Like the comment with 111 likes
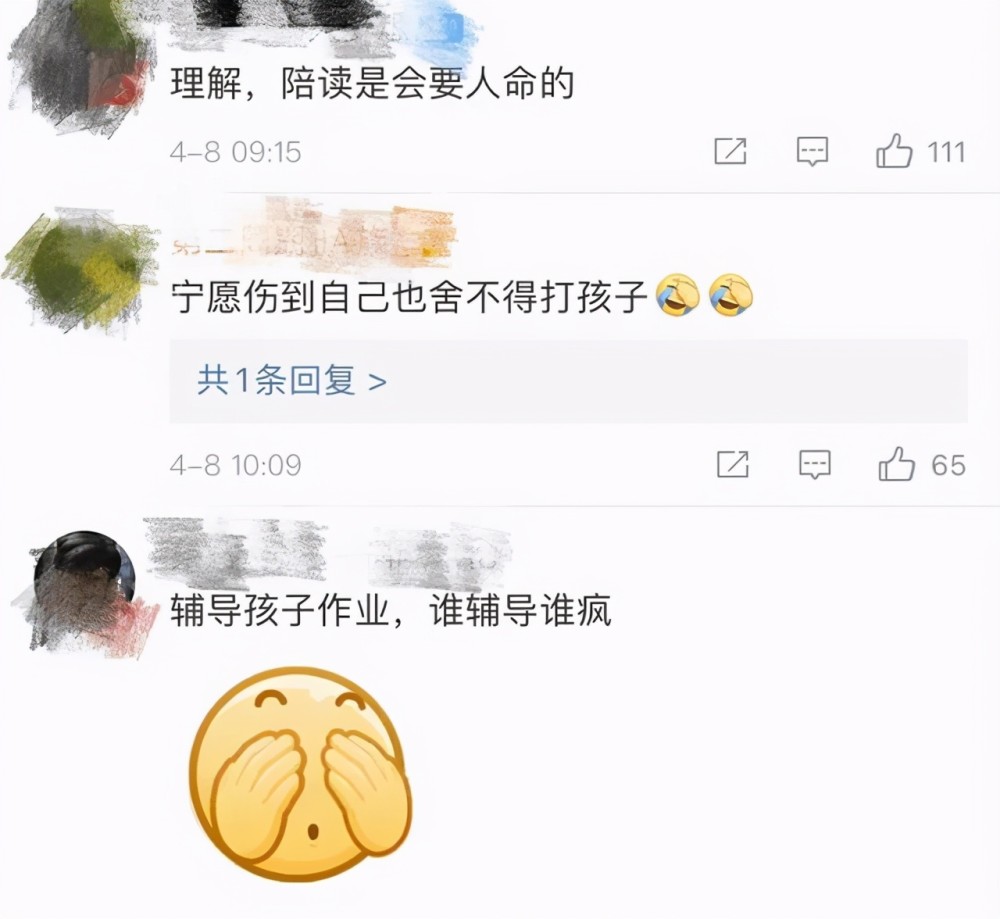The width and height of the screenshot is (1000, 919). [x=894, y=151]
